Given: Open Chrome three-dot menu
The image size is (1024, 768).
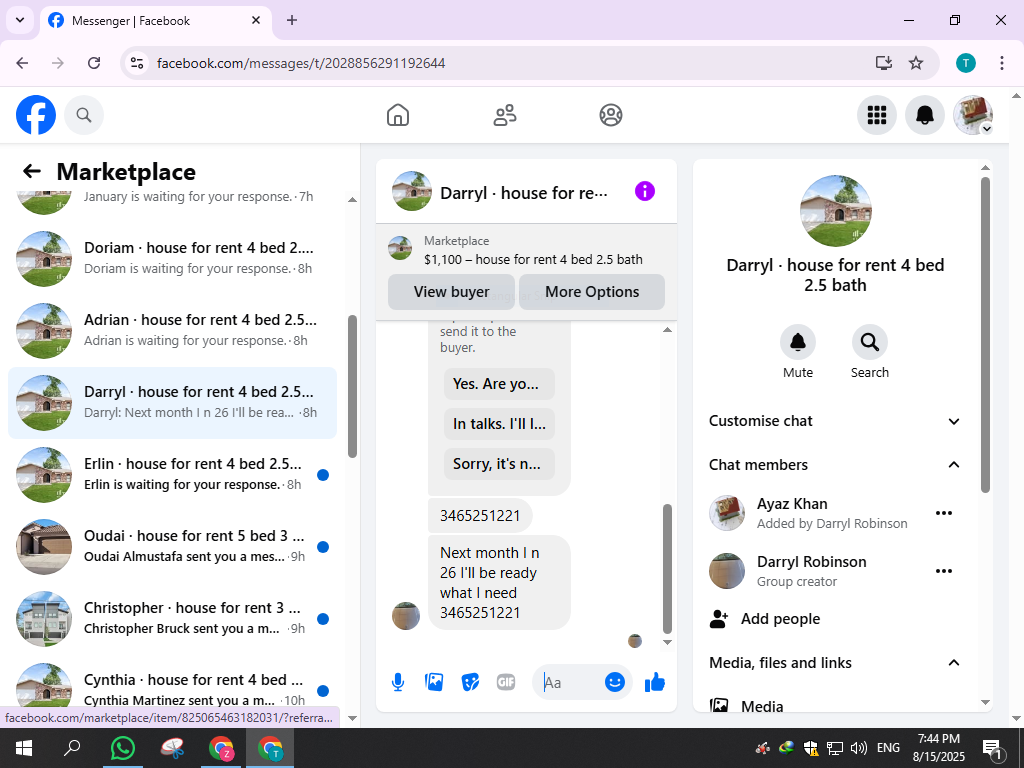Looking at the screenshot, I should 1002,63.
